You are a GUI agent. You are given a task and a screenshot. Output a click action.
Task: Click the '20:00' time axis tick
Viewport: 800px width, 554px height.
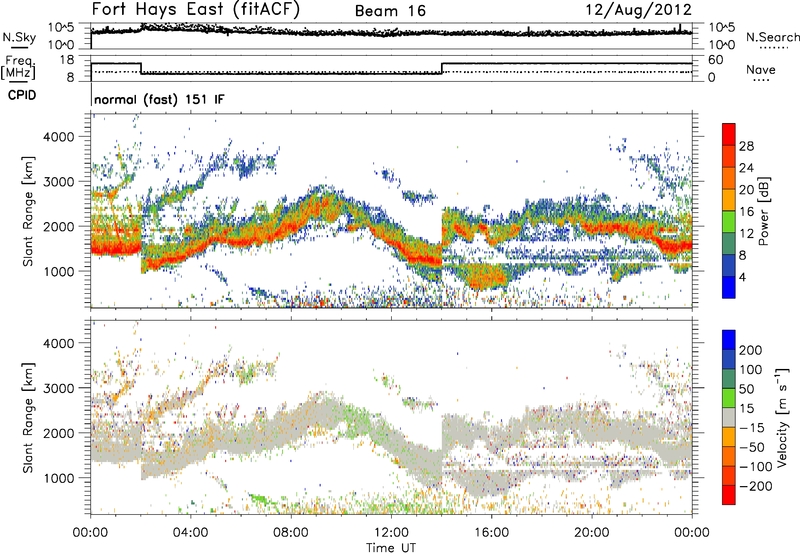coord(591,532)
